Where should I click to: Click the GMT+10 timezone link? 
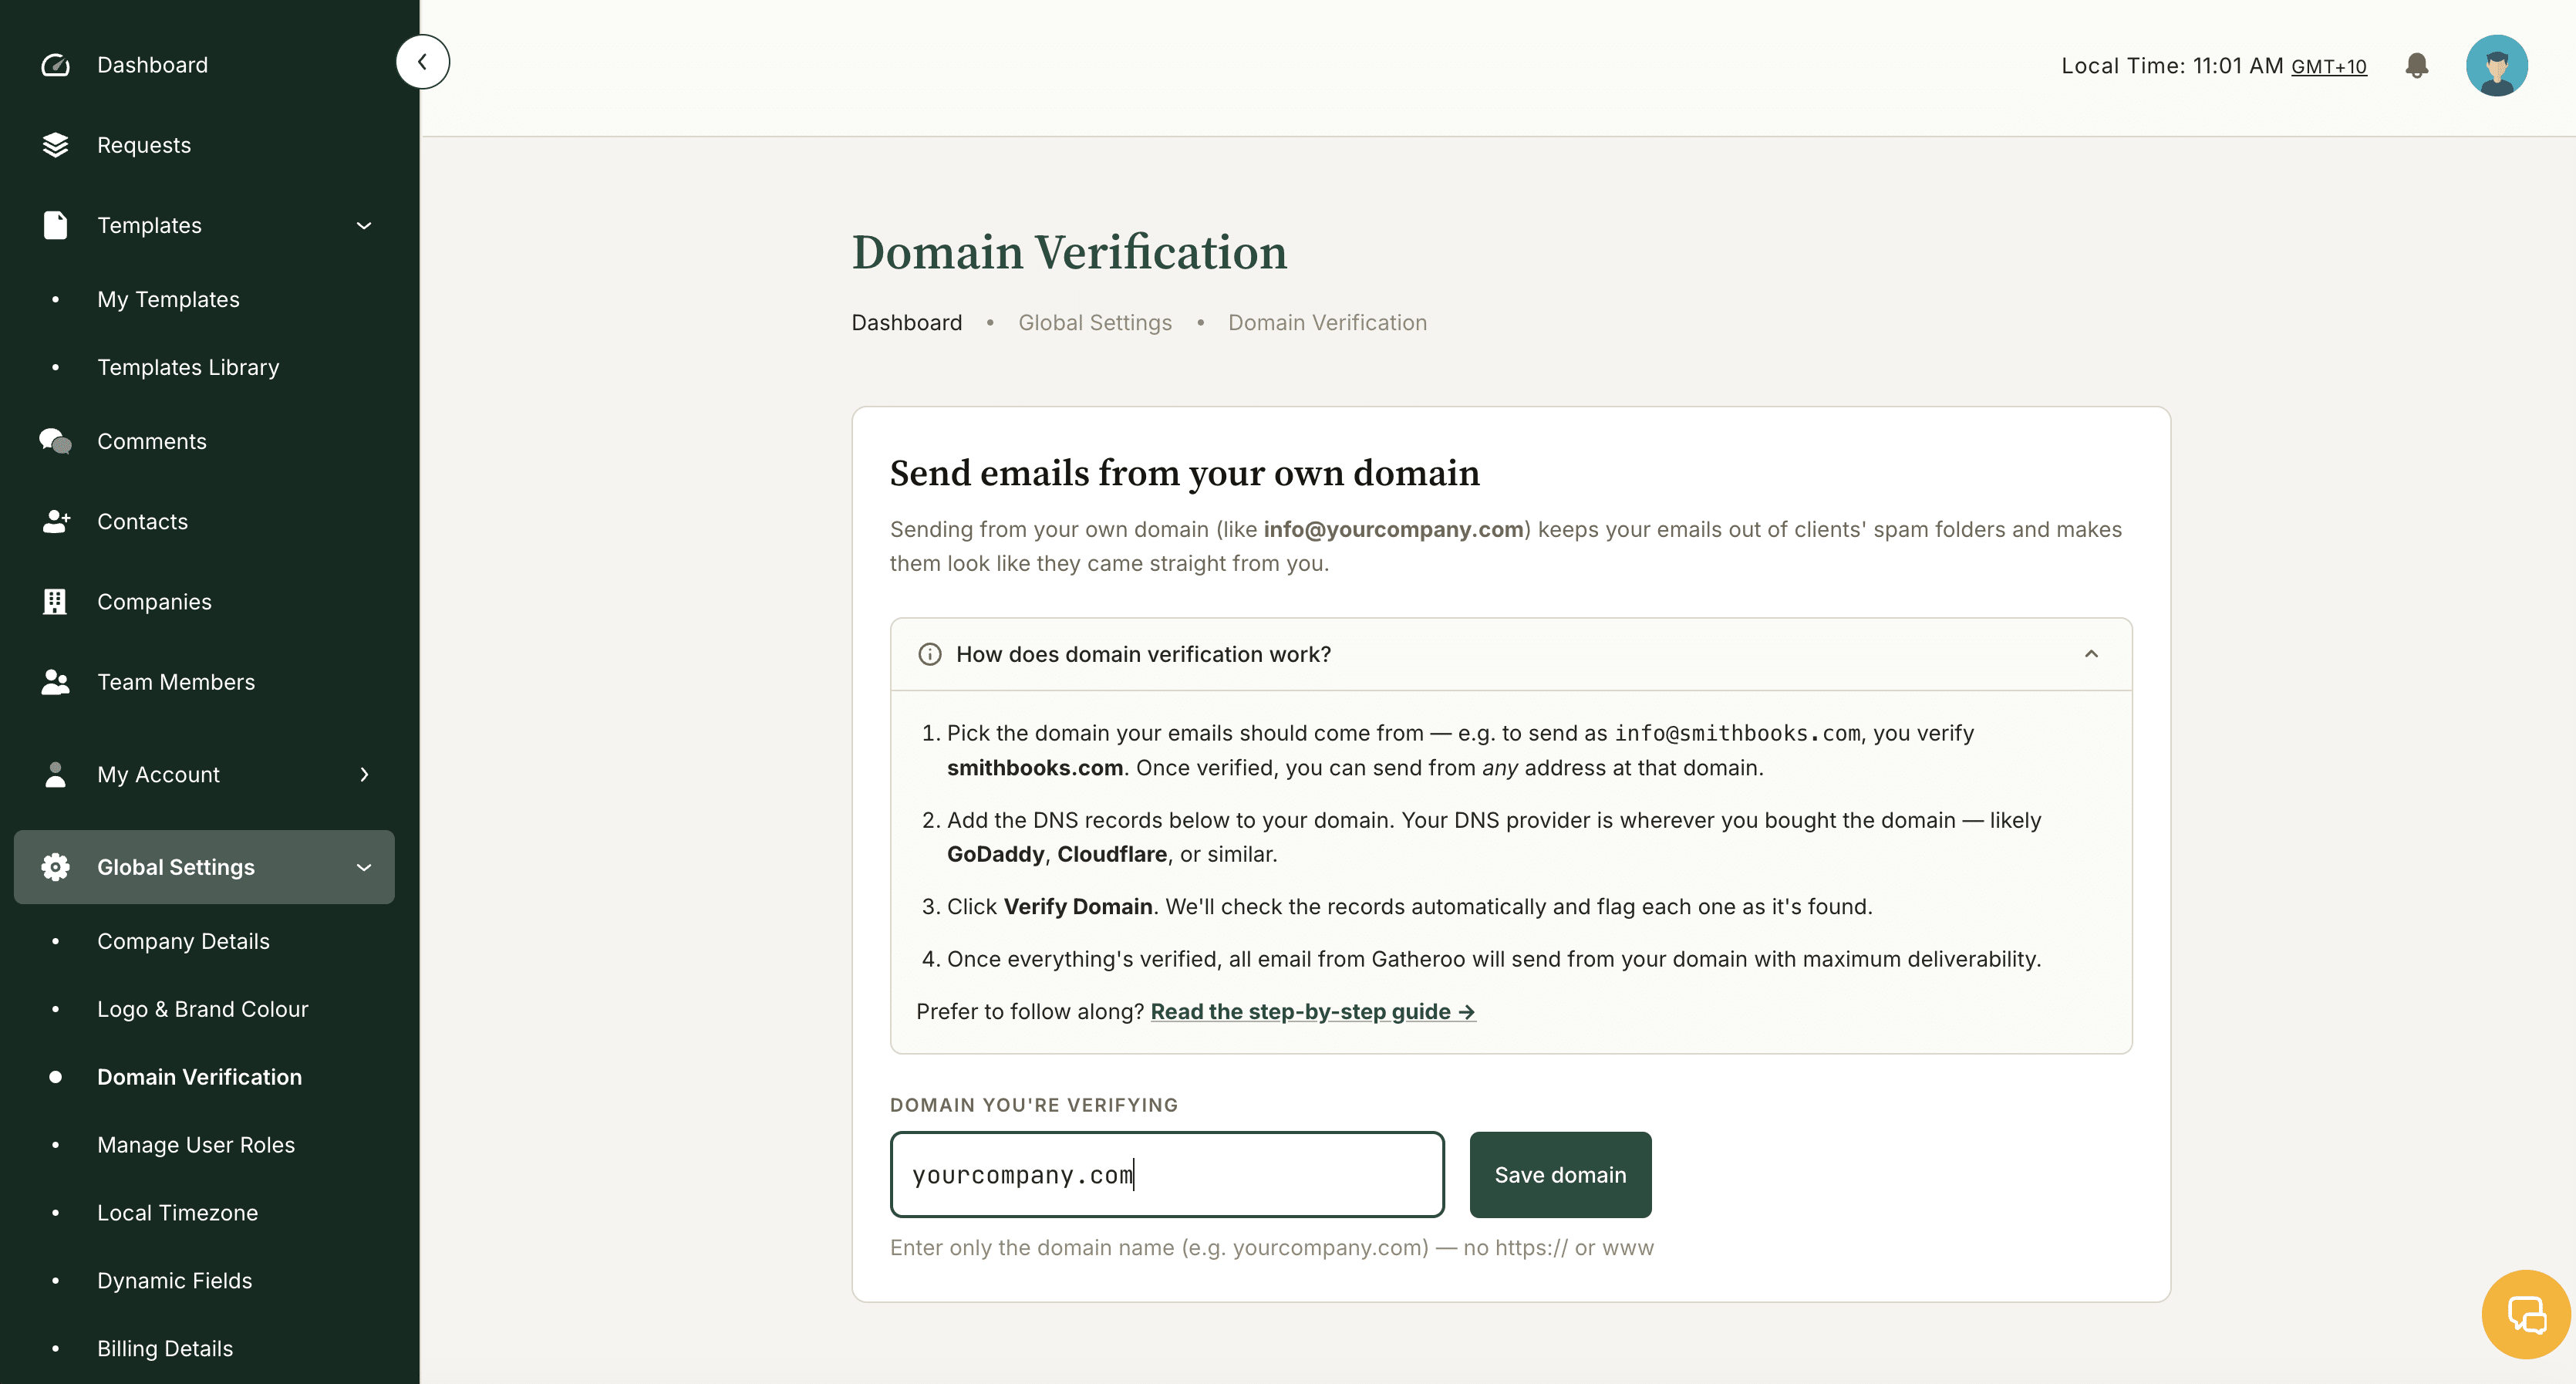click(2329, 66)
